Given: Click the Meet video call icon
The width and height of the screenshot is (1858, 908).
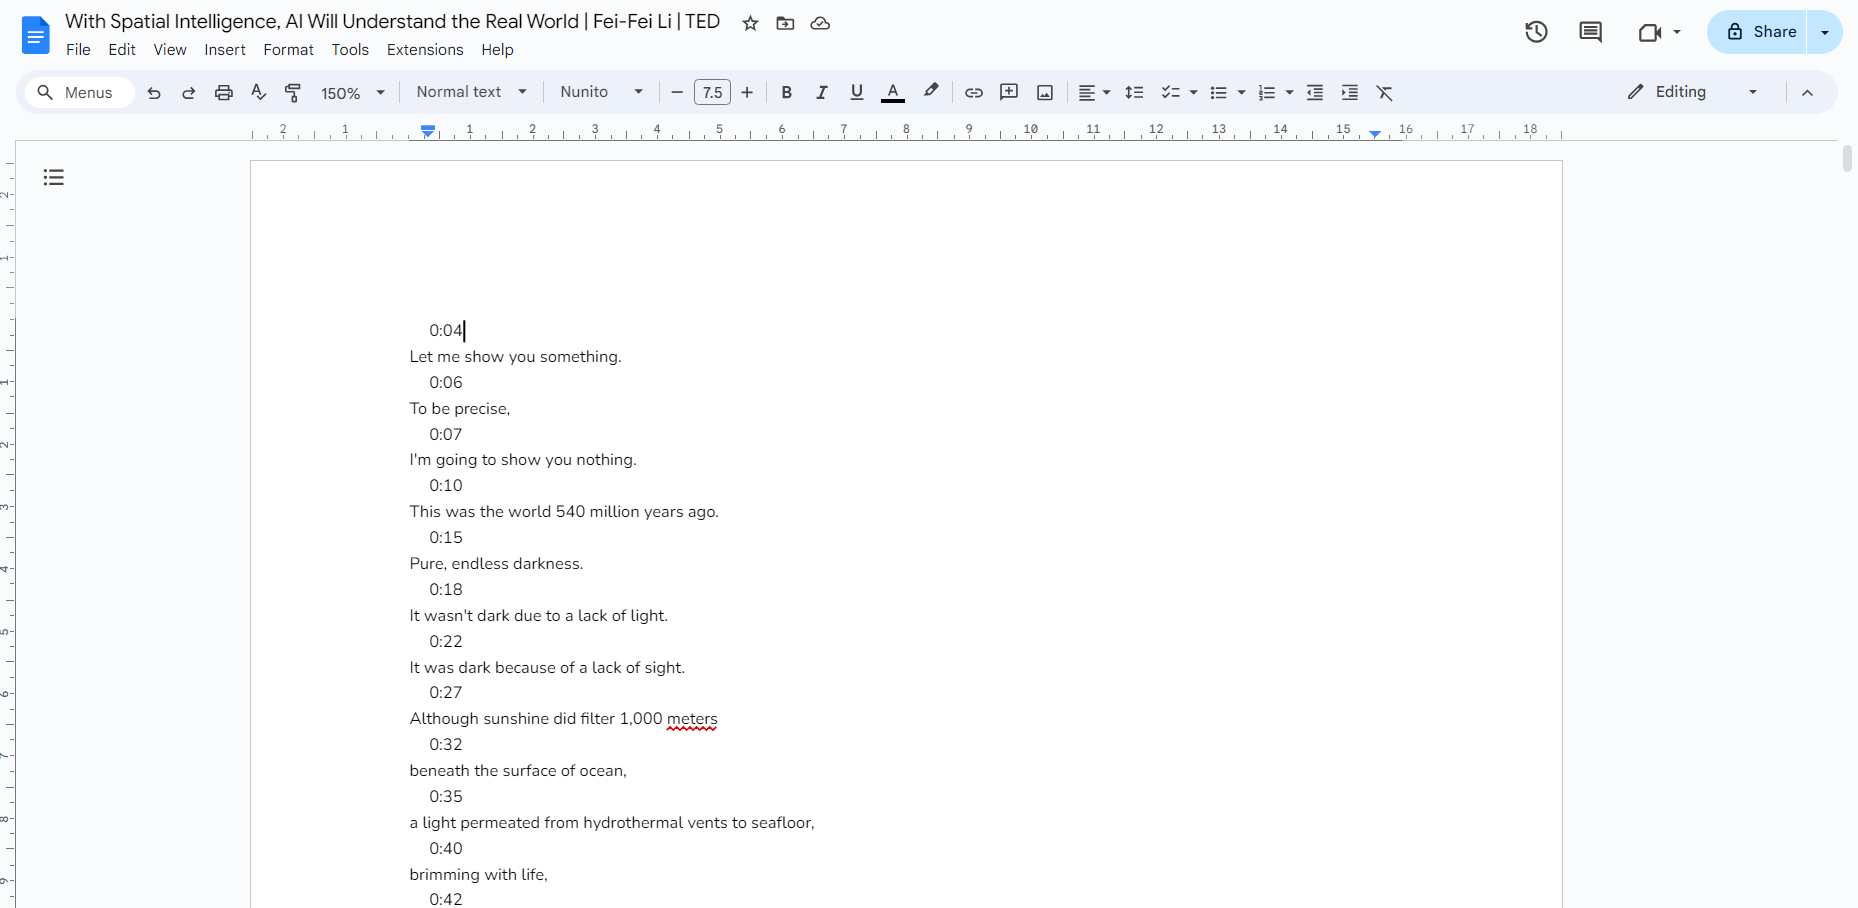Looking at the screenshot, I should pos(1649,32).
